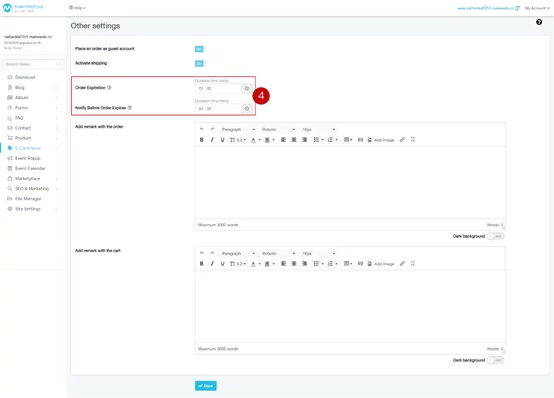This screenshot has height=398, width=554.
Task: Open Roboto font dropdown in order remark editor
Action: tap(278, 129)
